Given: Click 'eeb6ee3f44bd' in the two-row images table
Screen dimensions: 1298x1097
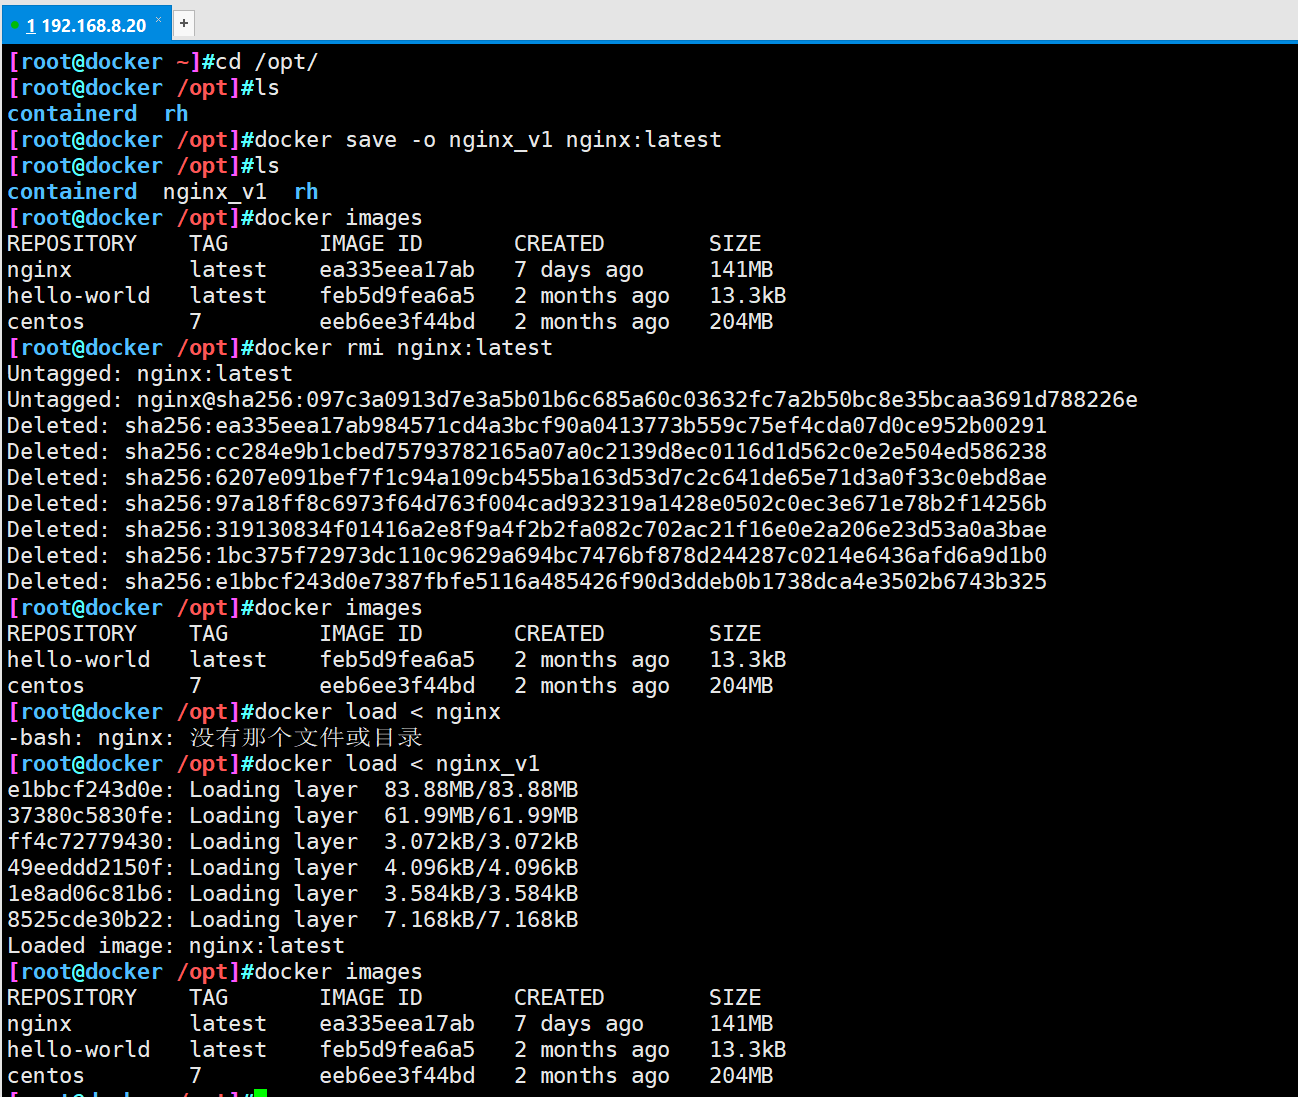Looking at the screenshot, I should click(397, 686).
